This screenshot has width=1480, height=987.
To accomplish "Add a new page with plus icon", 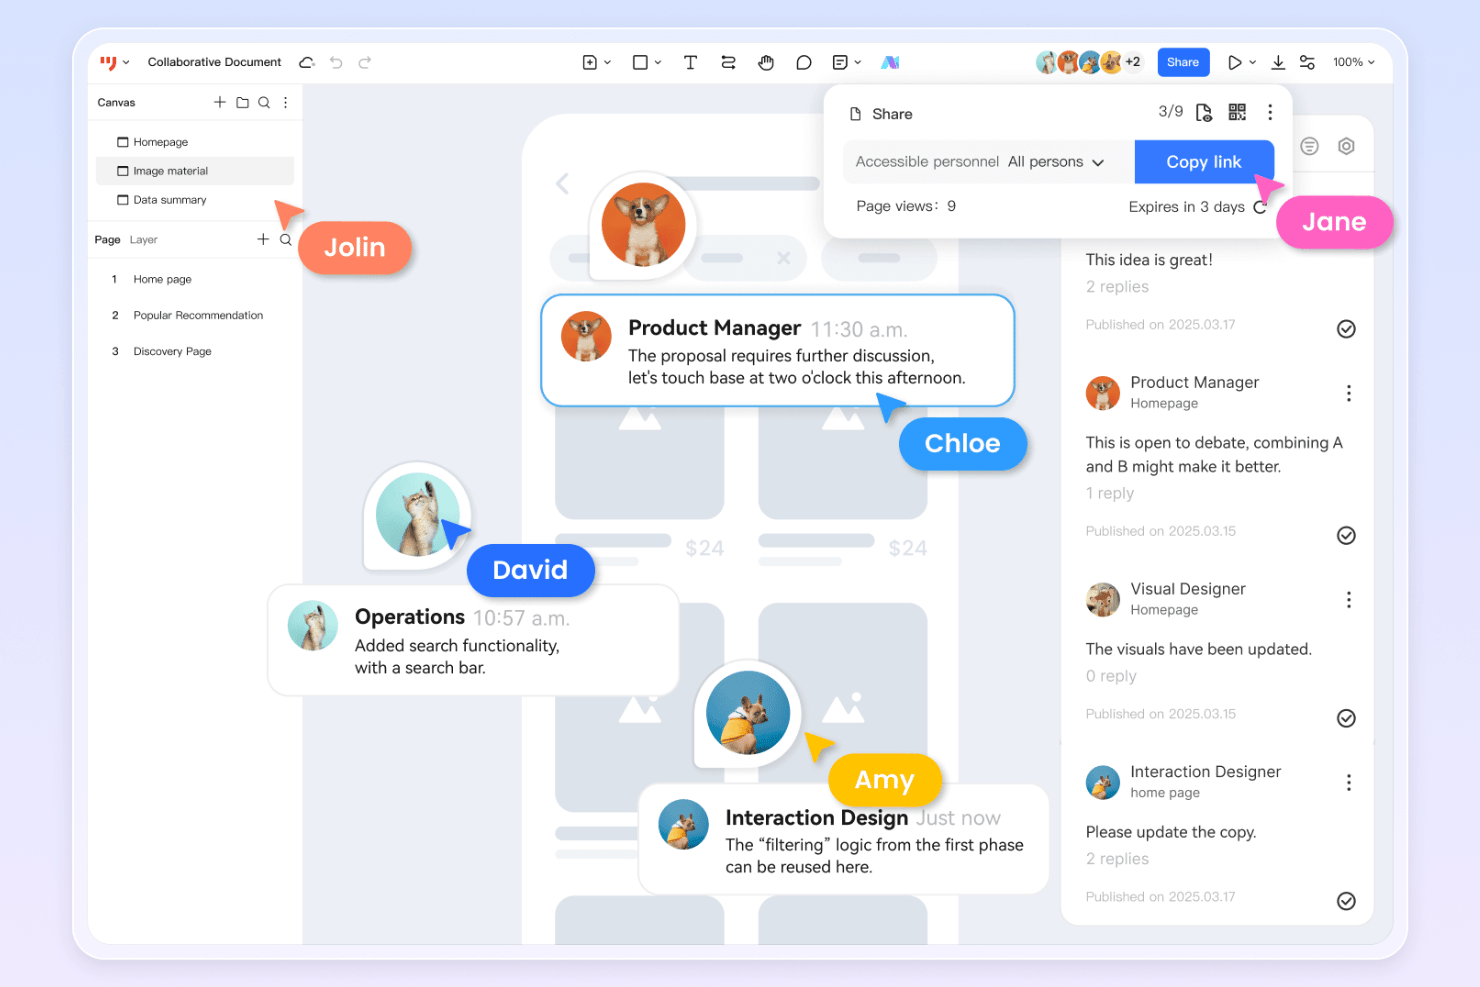I will click(263, 239).
